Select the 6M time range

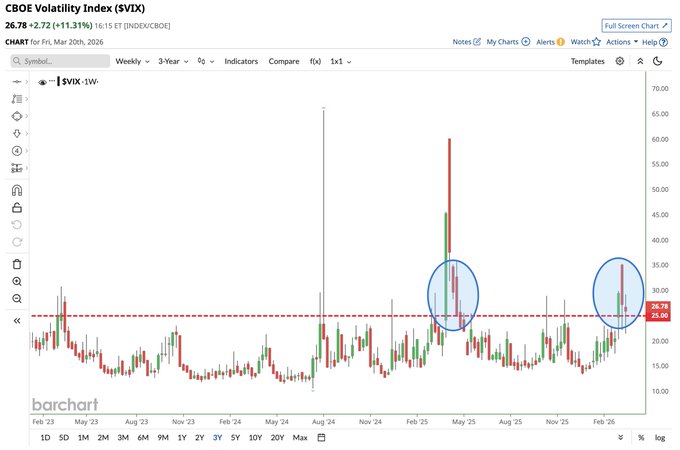[143, 437]
